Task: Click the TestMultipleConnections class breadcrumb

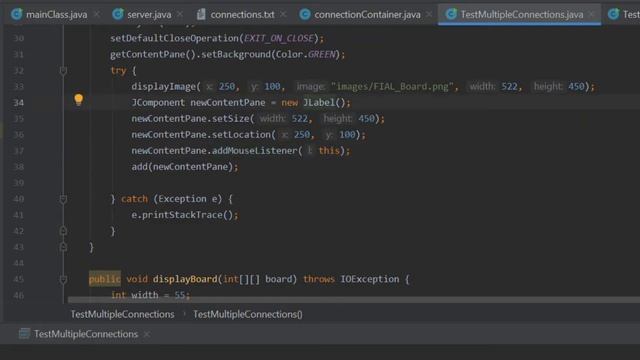Action: point(122,314)
